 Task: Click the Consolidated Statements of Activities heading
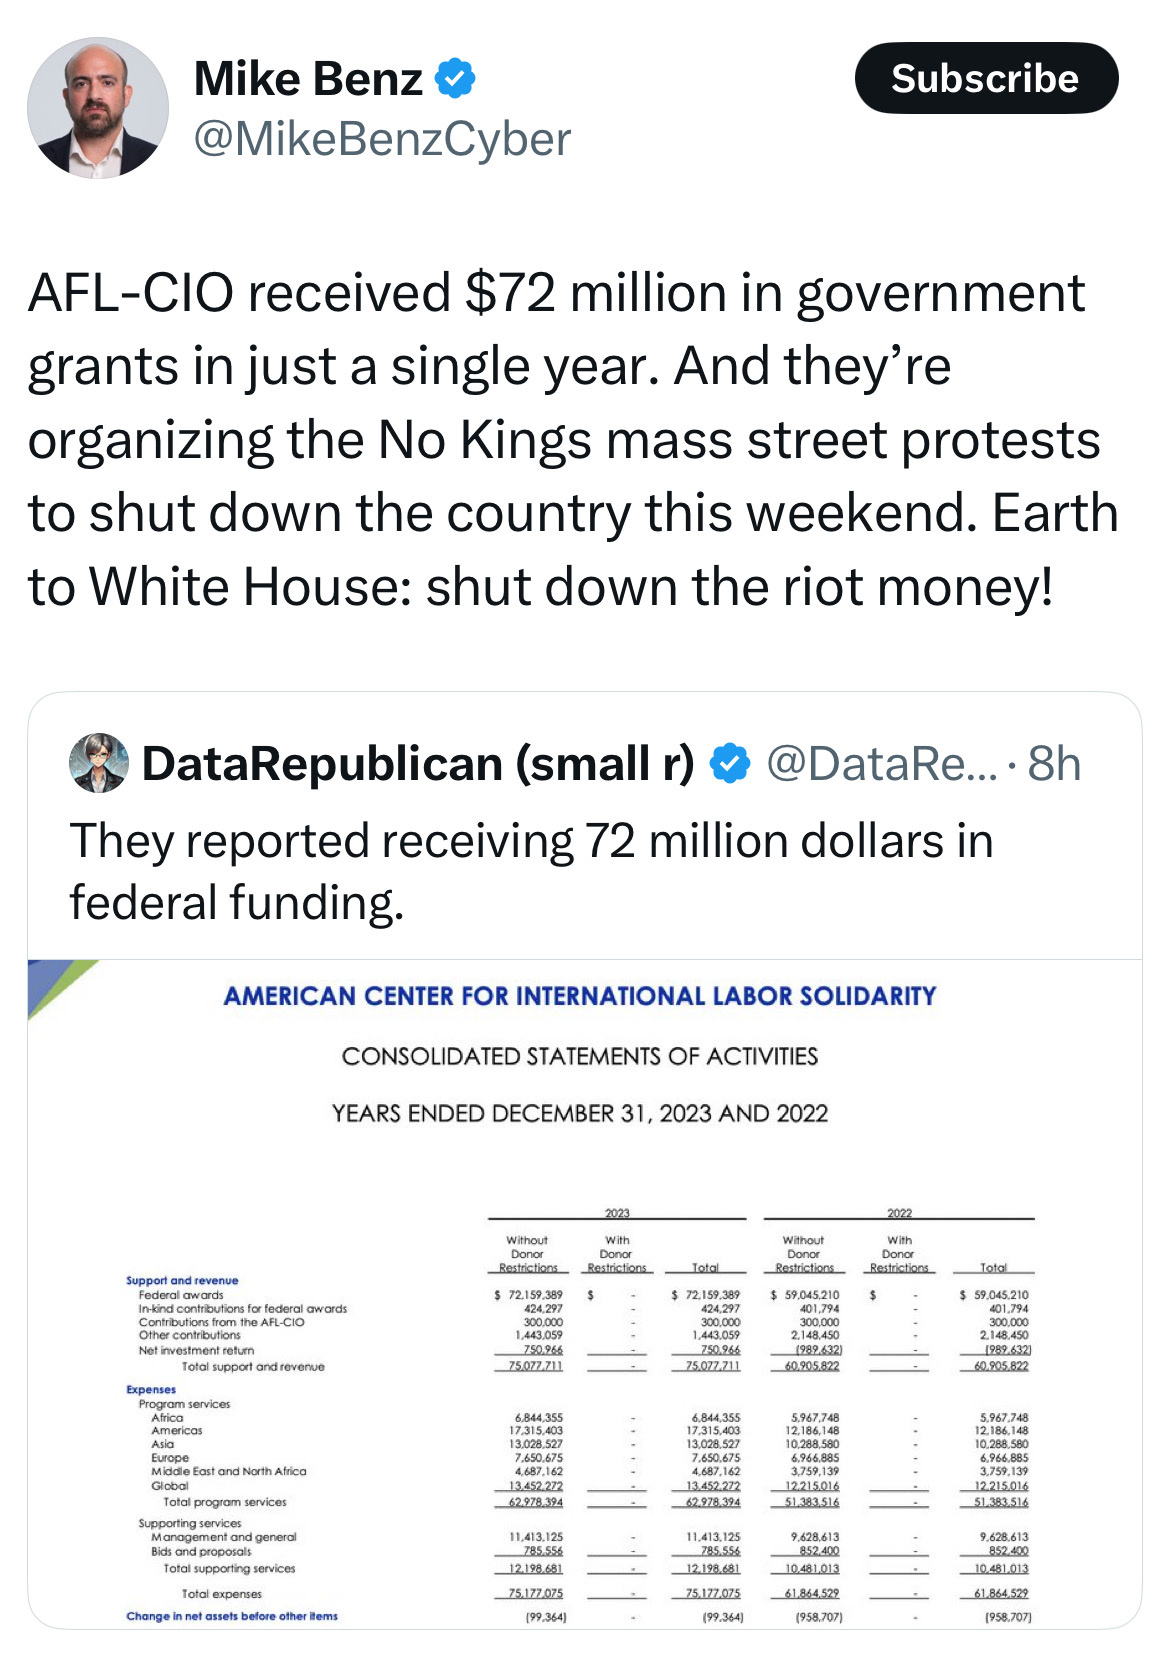click(x=580, y=1056)
